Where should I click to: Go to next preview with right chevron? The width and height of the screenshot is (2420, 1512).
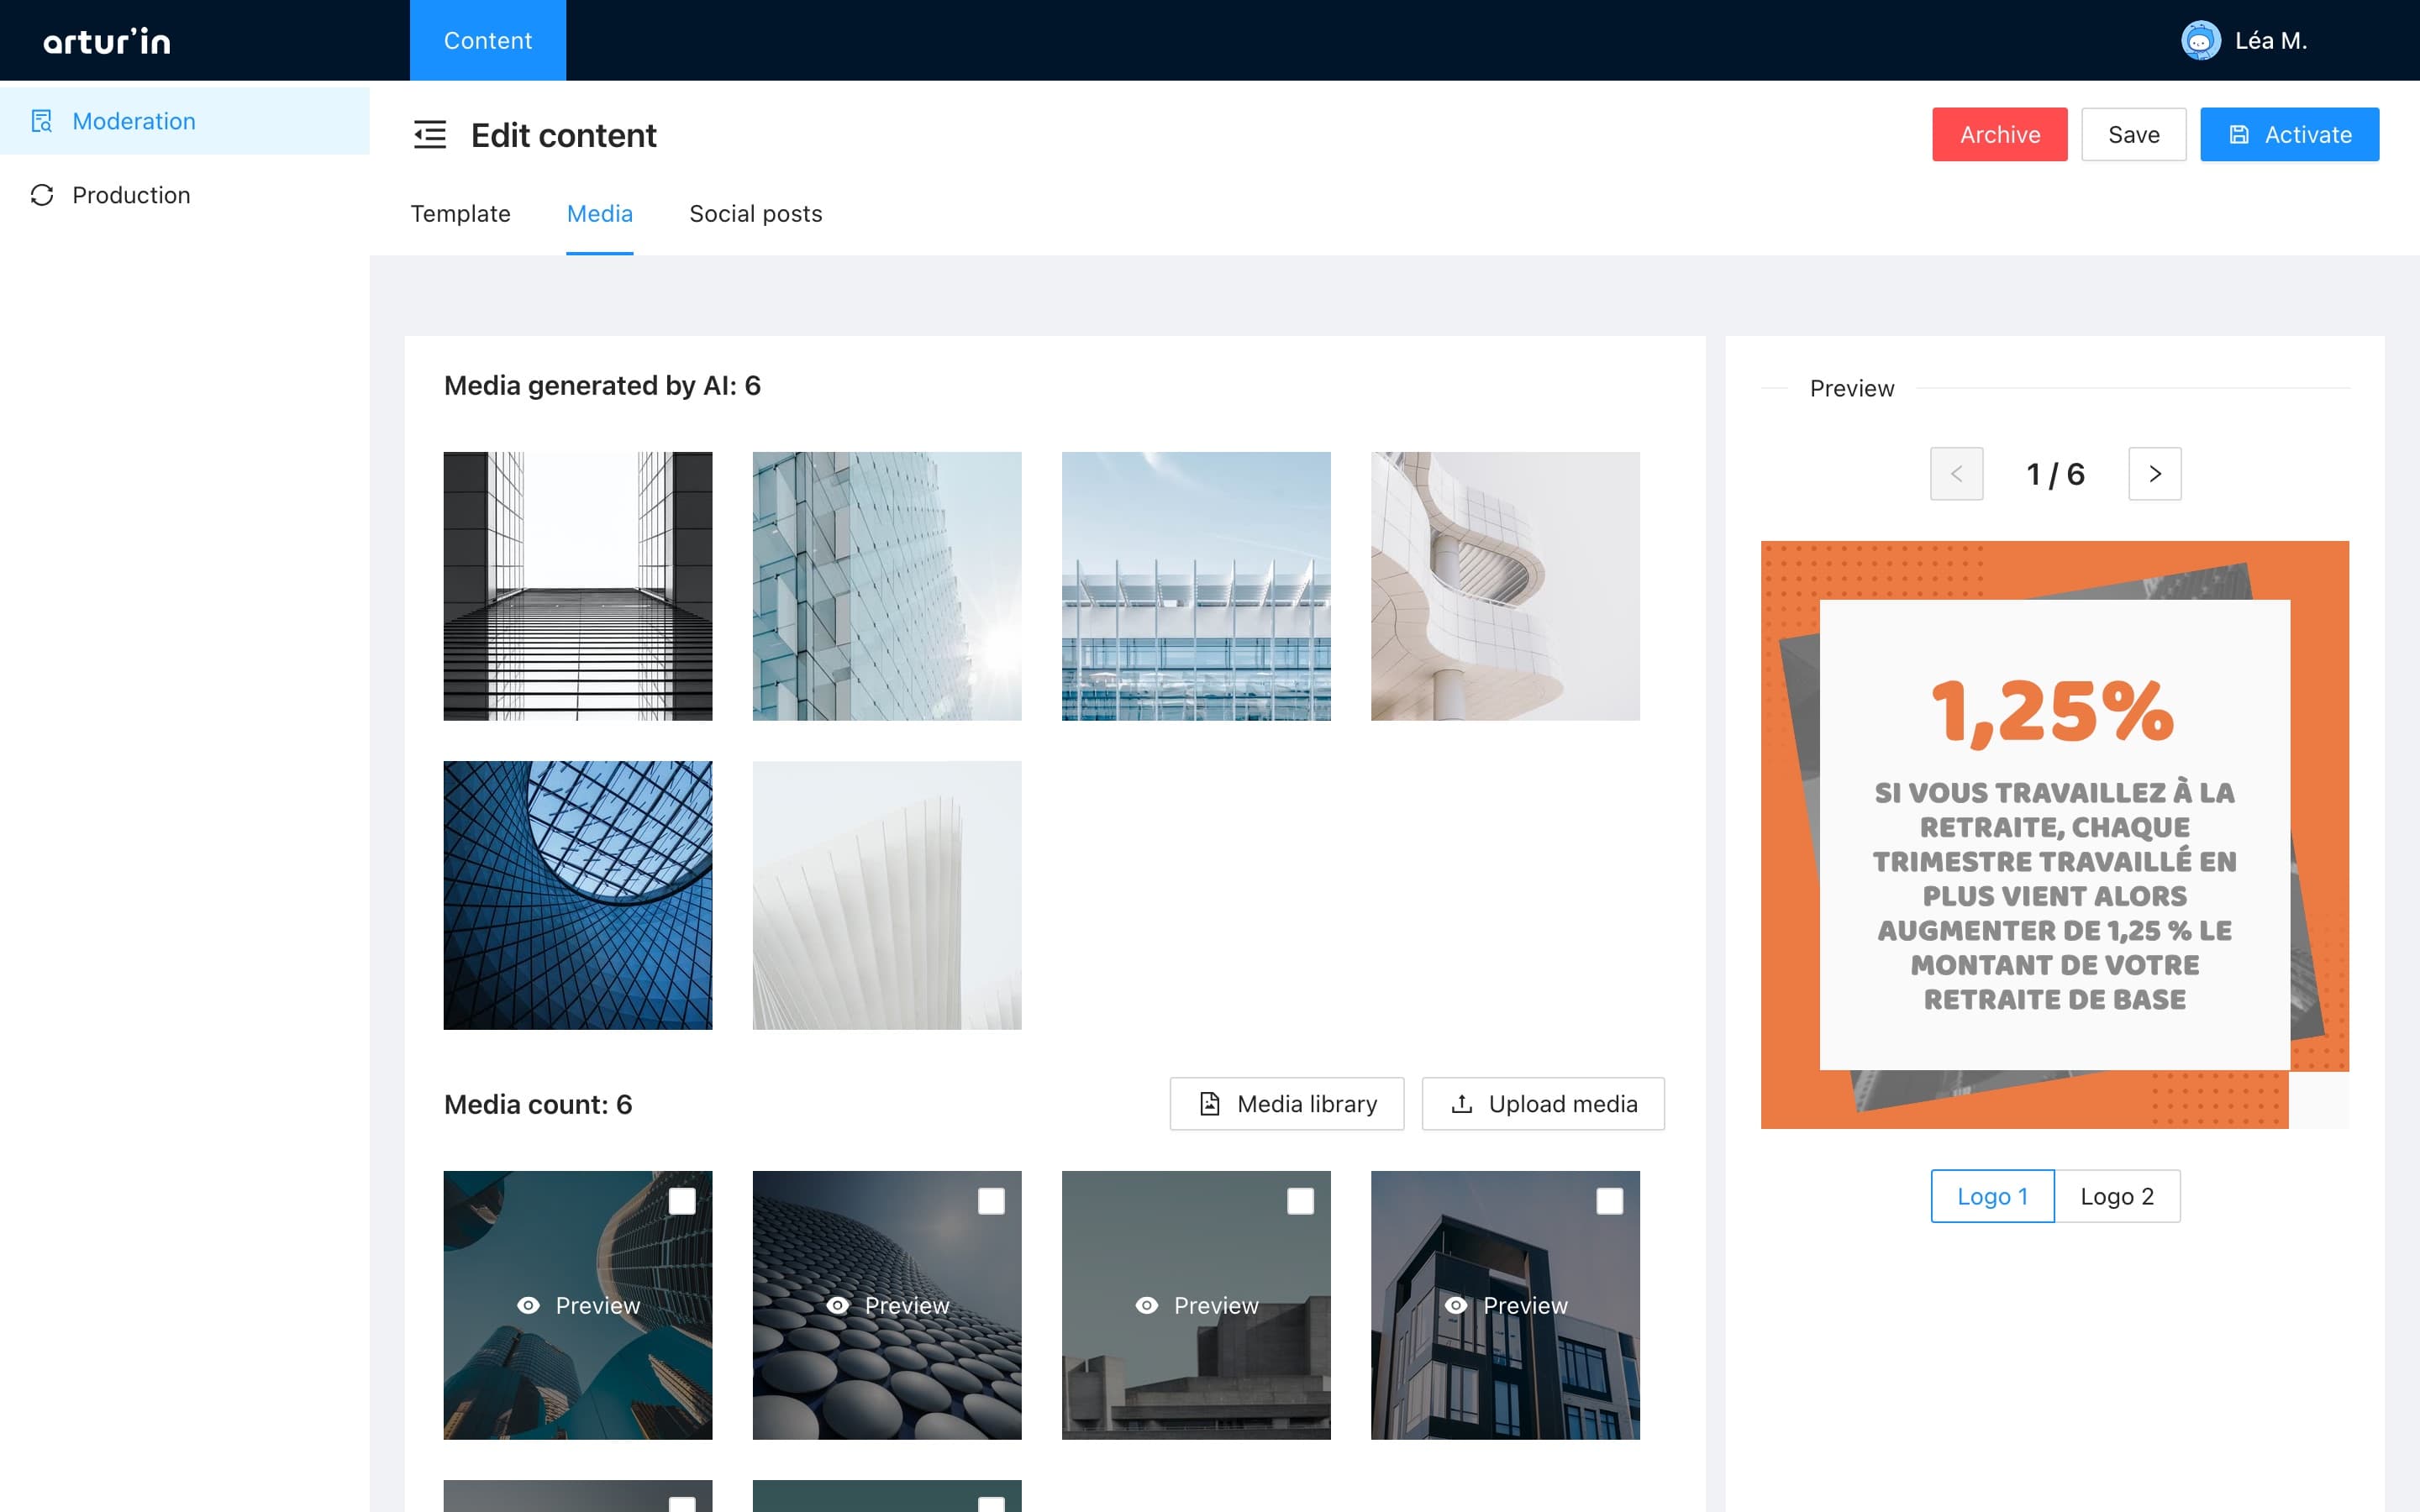click(x=2155, y=474)
